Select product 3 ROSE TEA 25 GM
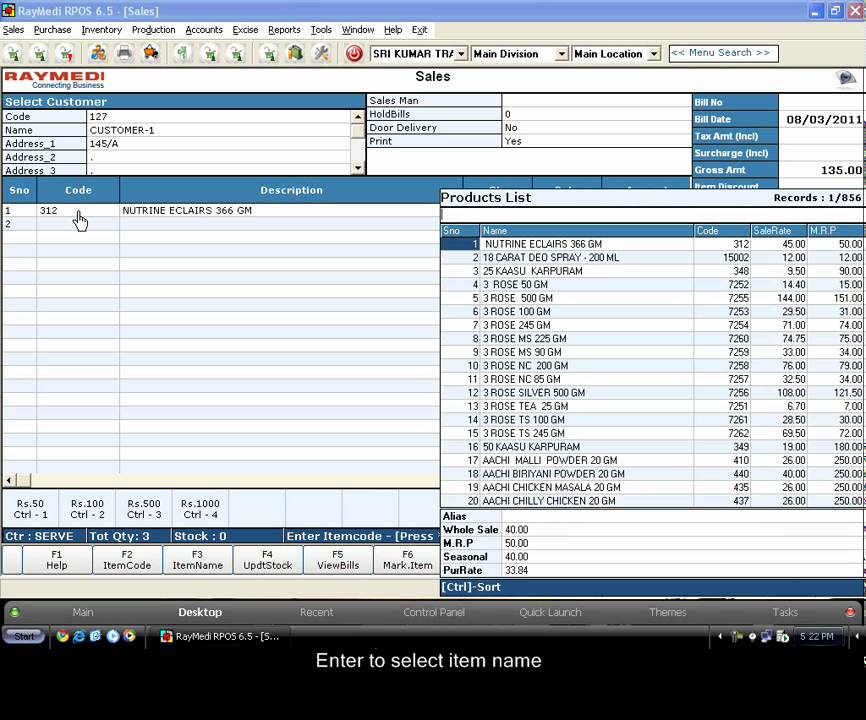 pos(652,406)
